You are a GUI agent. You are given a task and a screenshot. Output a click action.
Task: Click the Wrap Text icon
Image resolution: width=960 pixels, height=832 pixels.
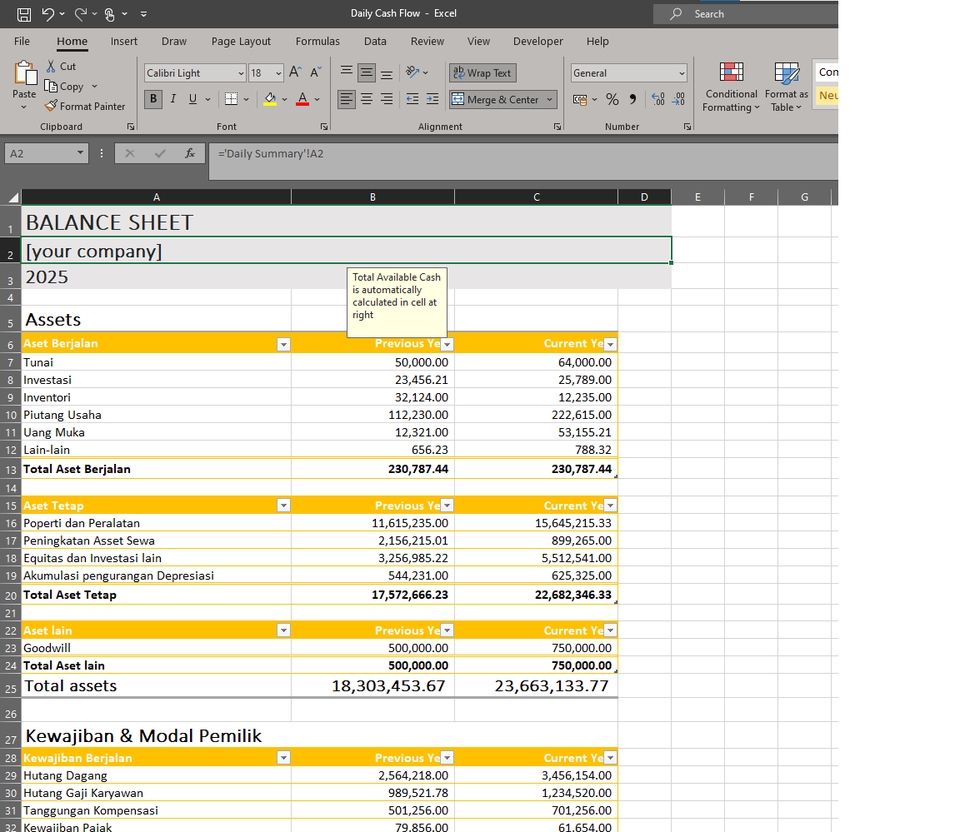[x=481, y=72]
